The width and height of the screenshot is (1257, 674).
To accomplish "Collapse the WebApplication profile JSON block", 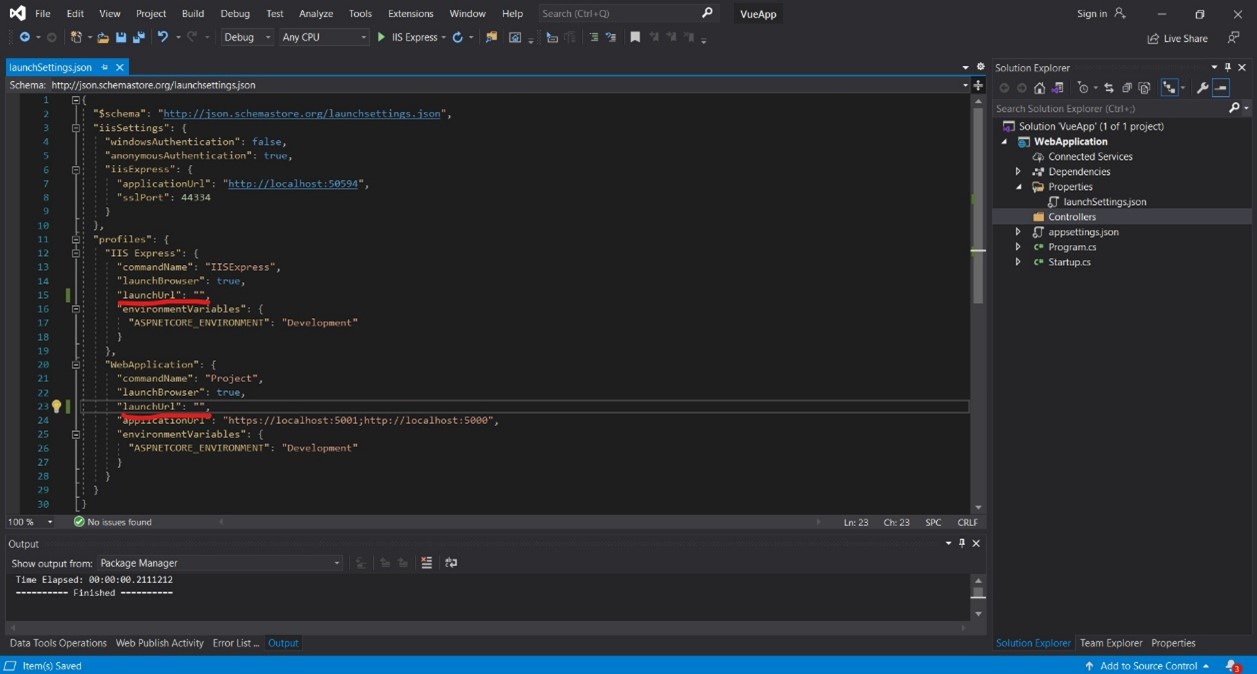I will click(76, 365).
